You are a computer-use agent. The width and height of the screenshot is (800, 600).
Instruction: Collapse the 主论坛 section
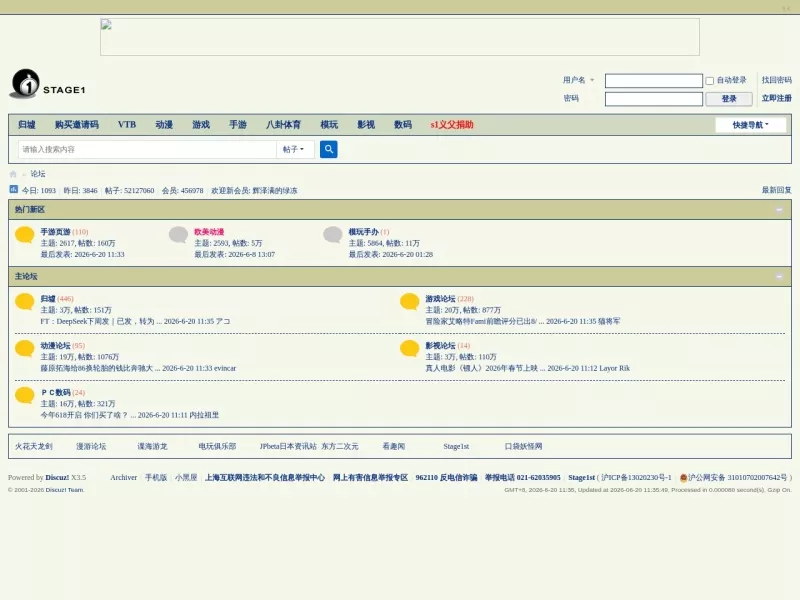(x=779, y=277)
